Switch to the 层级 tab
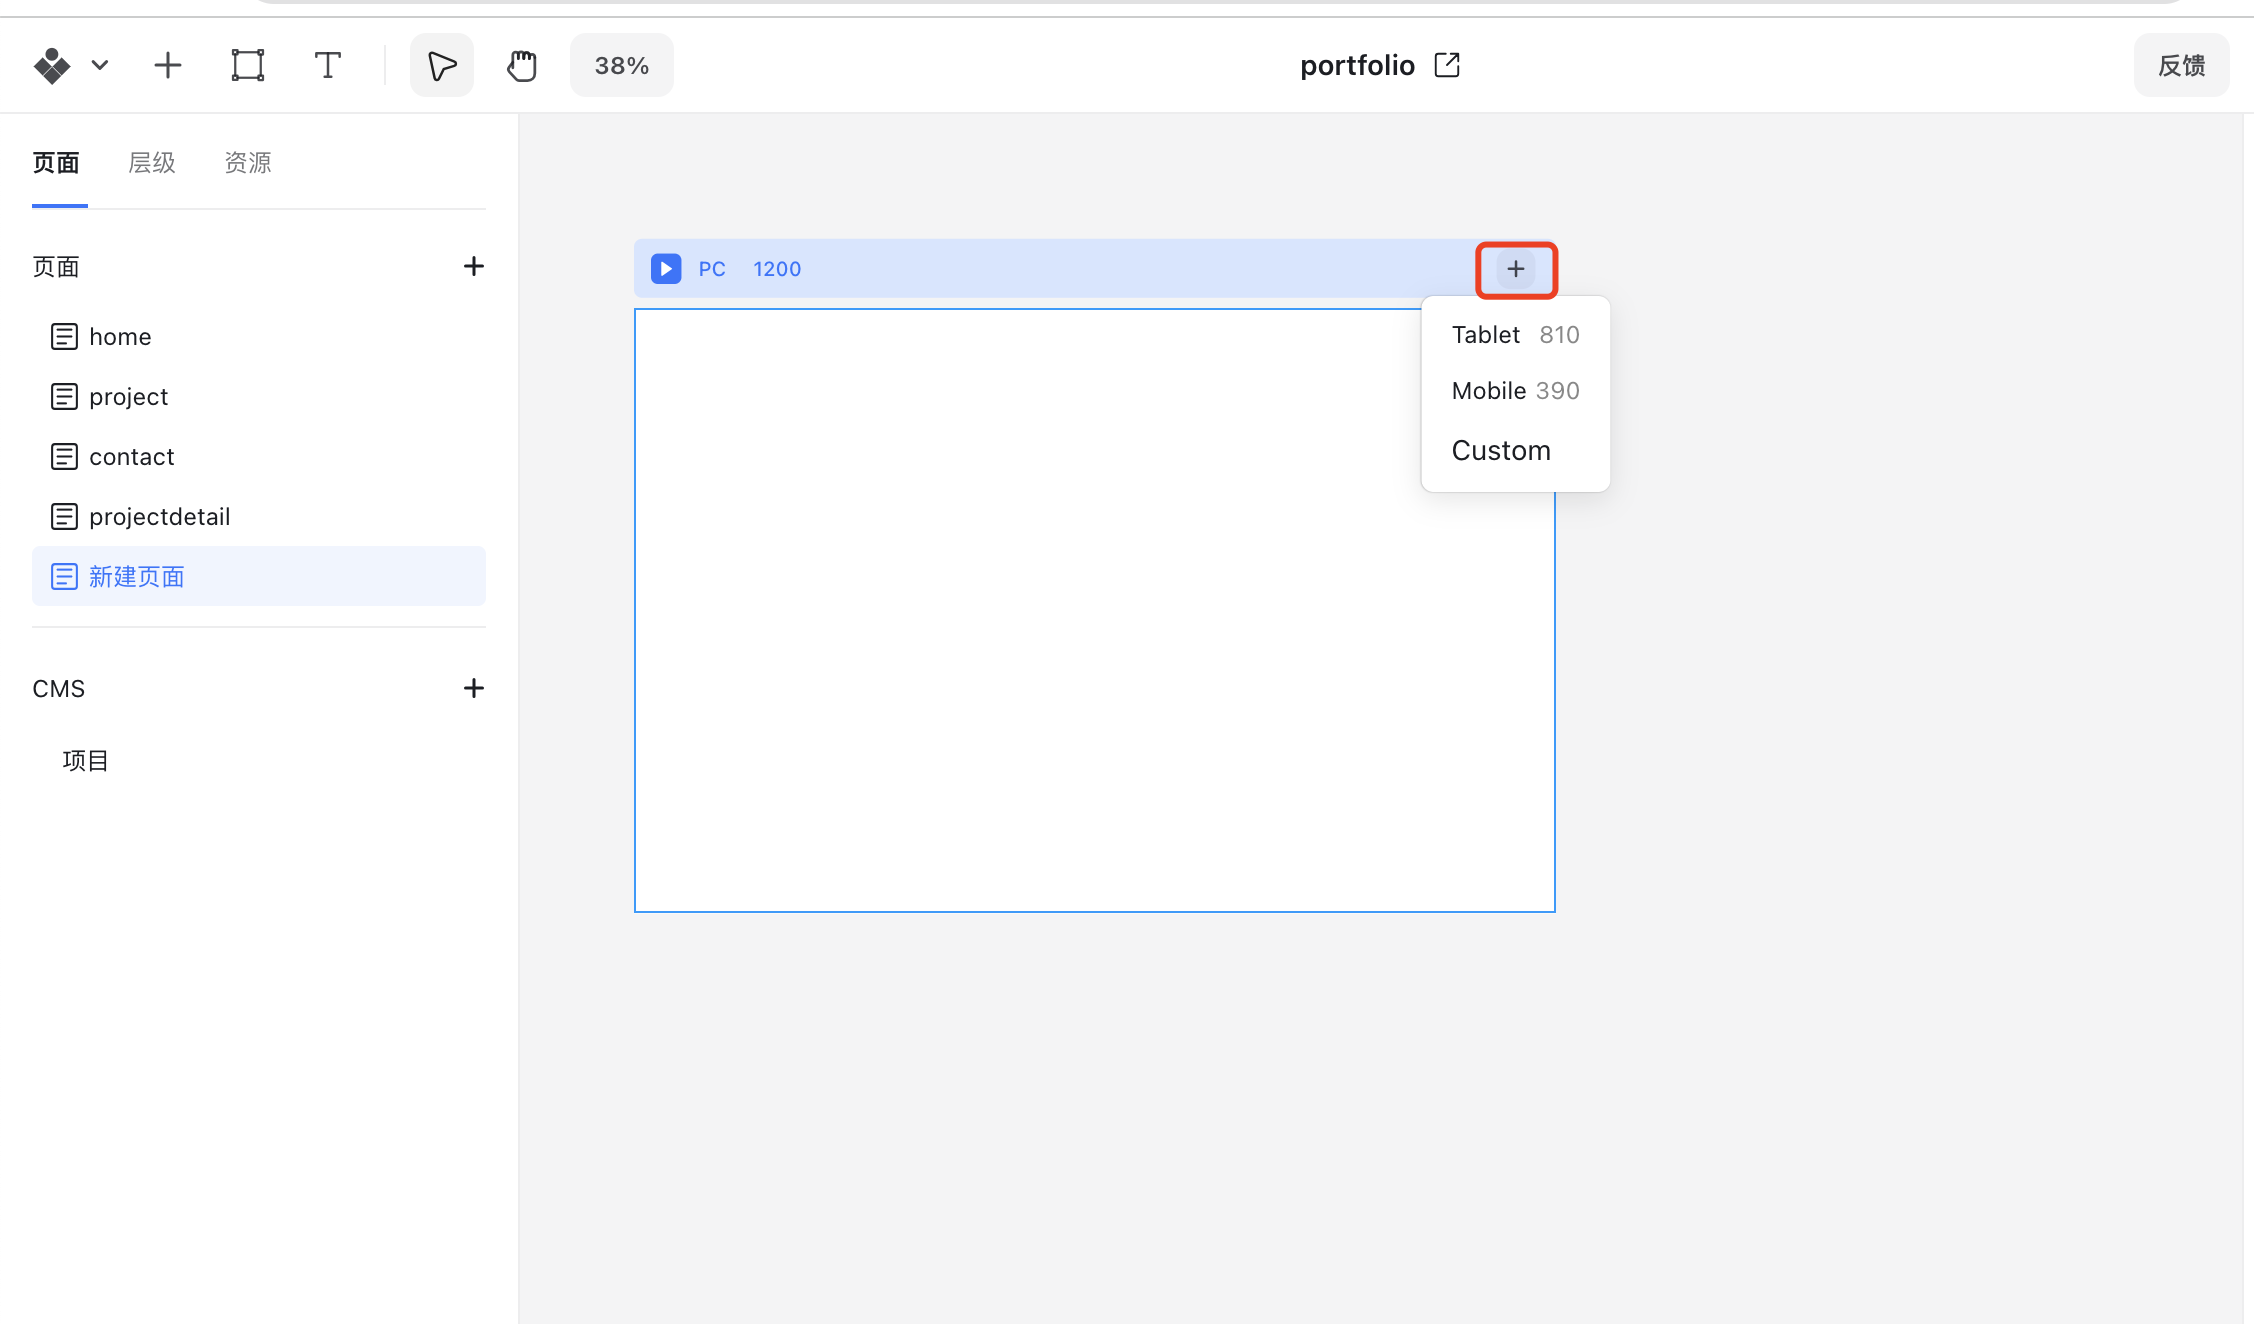Viewport: 2254px width, 1324px height. [152, 163]
